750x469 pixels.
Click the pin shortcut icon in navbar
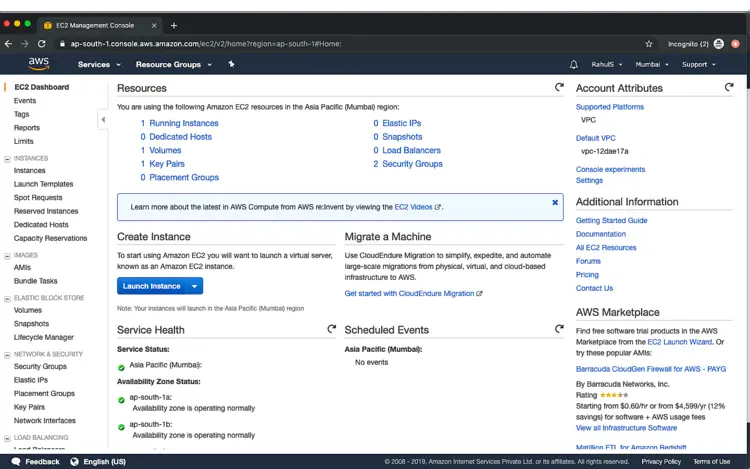click(231, 64)
